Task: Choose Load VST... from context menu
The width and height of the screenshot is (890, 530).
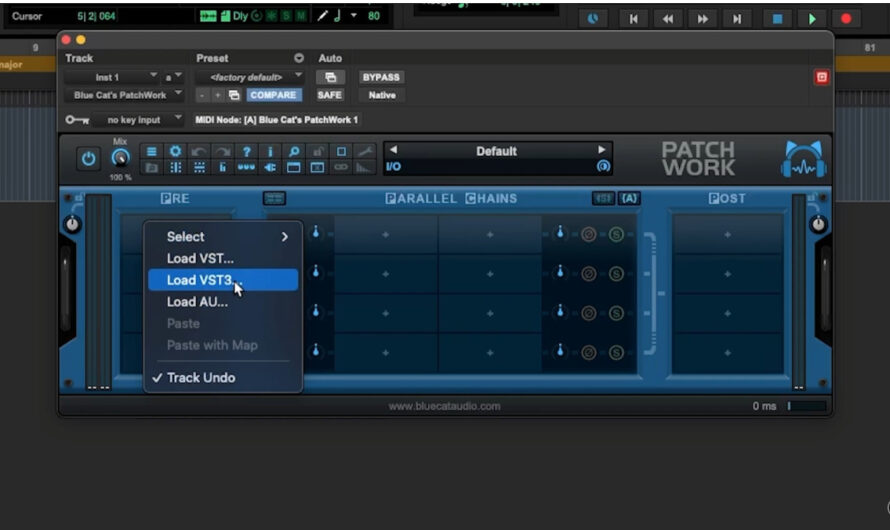Action: point(223,258)
